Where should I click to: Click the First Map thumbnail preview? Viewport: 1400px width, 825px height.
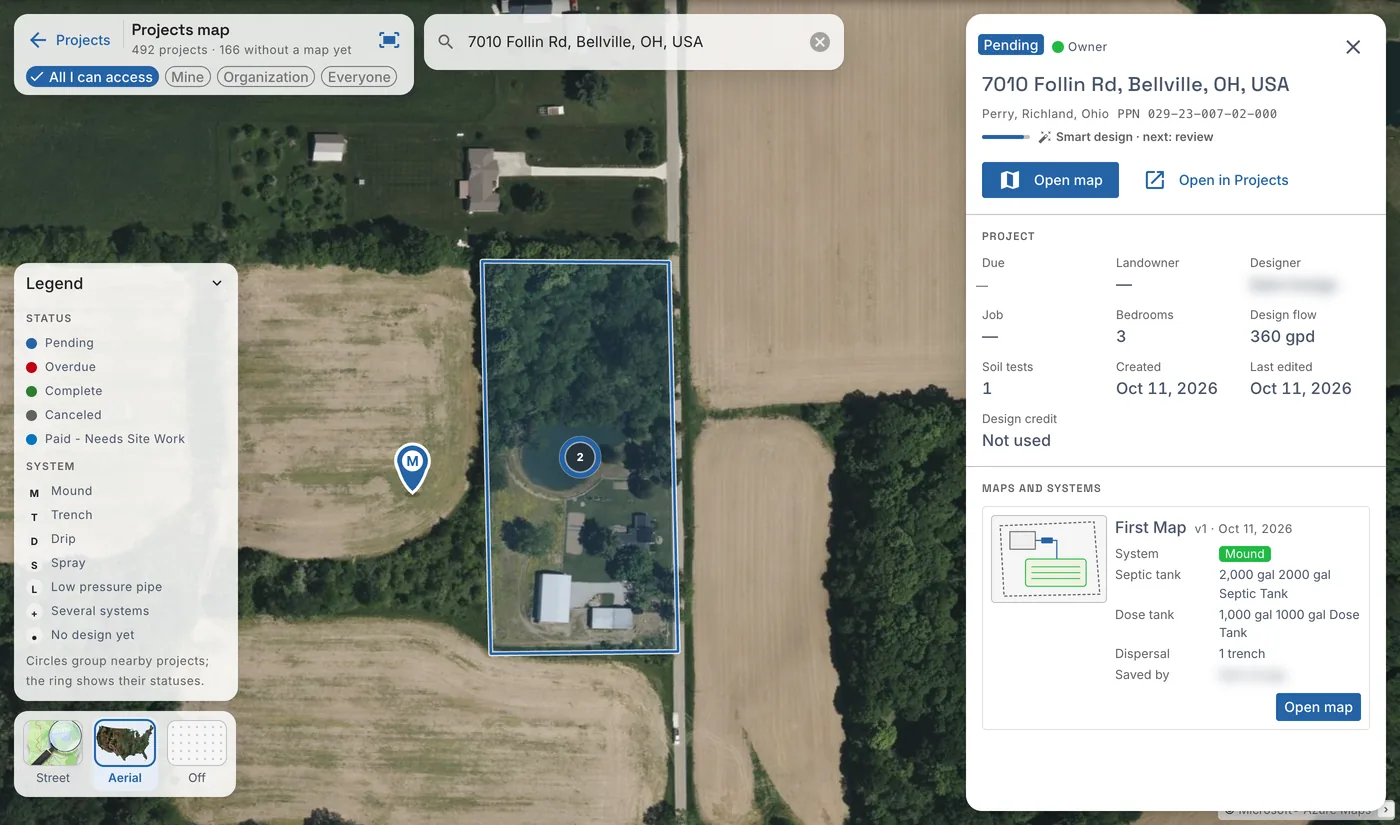1049,559
